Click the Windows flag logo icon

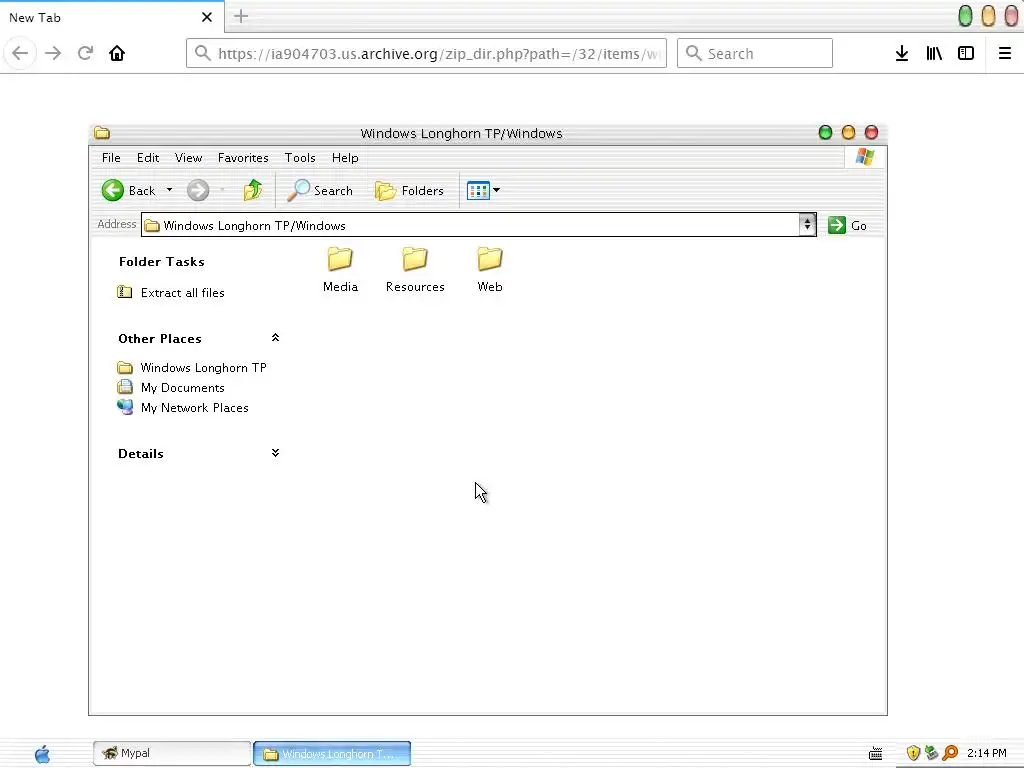[865, 157]
